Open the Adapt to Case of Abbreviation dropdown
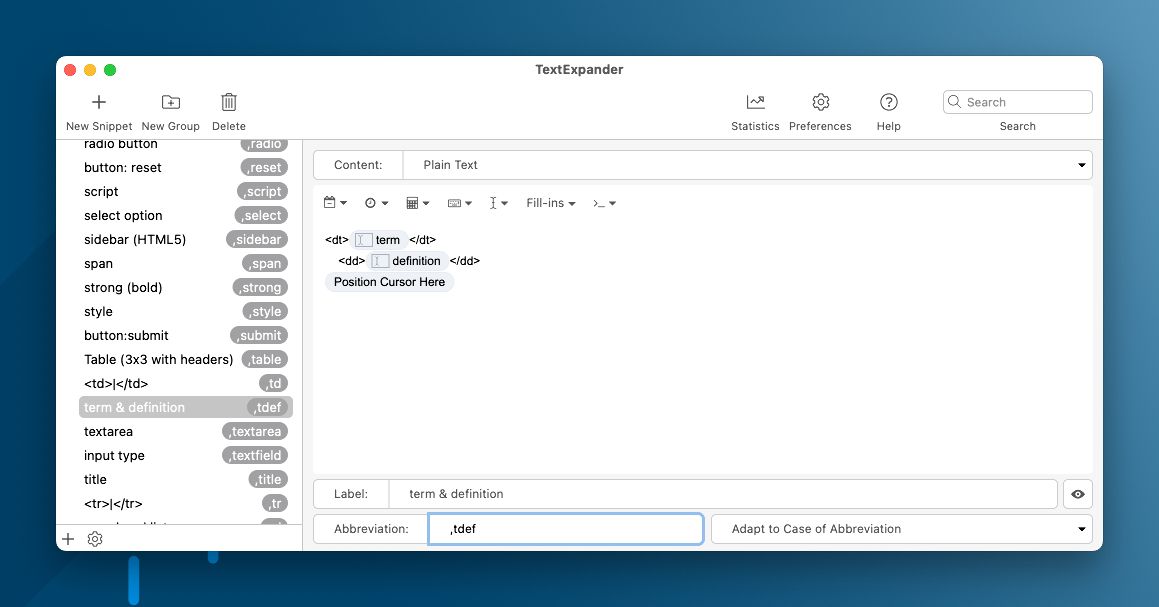This screenshot has height=607, width=1159. pos(901,529)
